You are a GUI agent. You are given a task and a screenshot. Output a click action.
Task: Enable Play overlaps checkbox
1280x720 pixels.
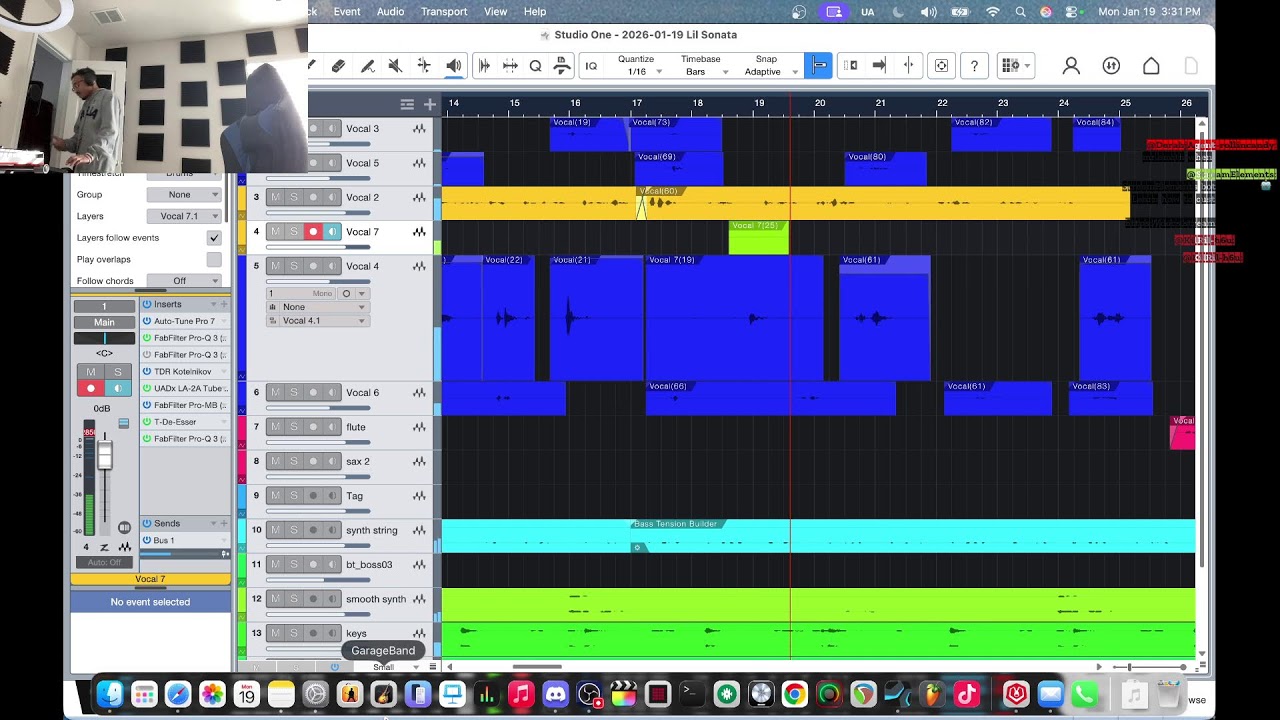(x=214, y=259)
